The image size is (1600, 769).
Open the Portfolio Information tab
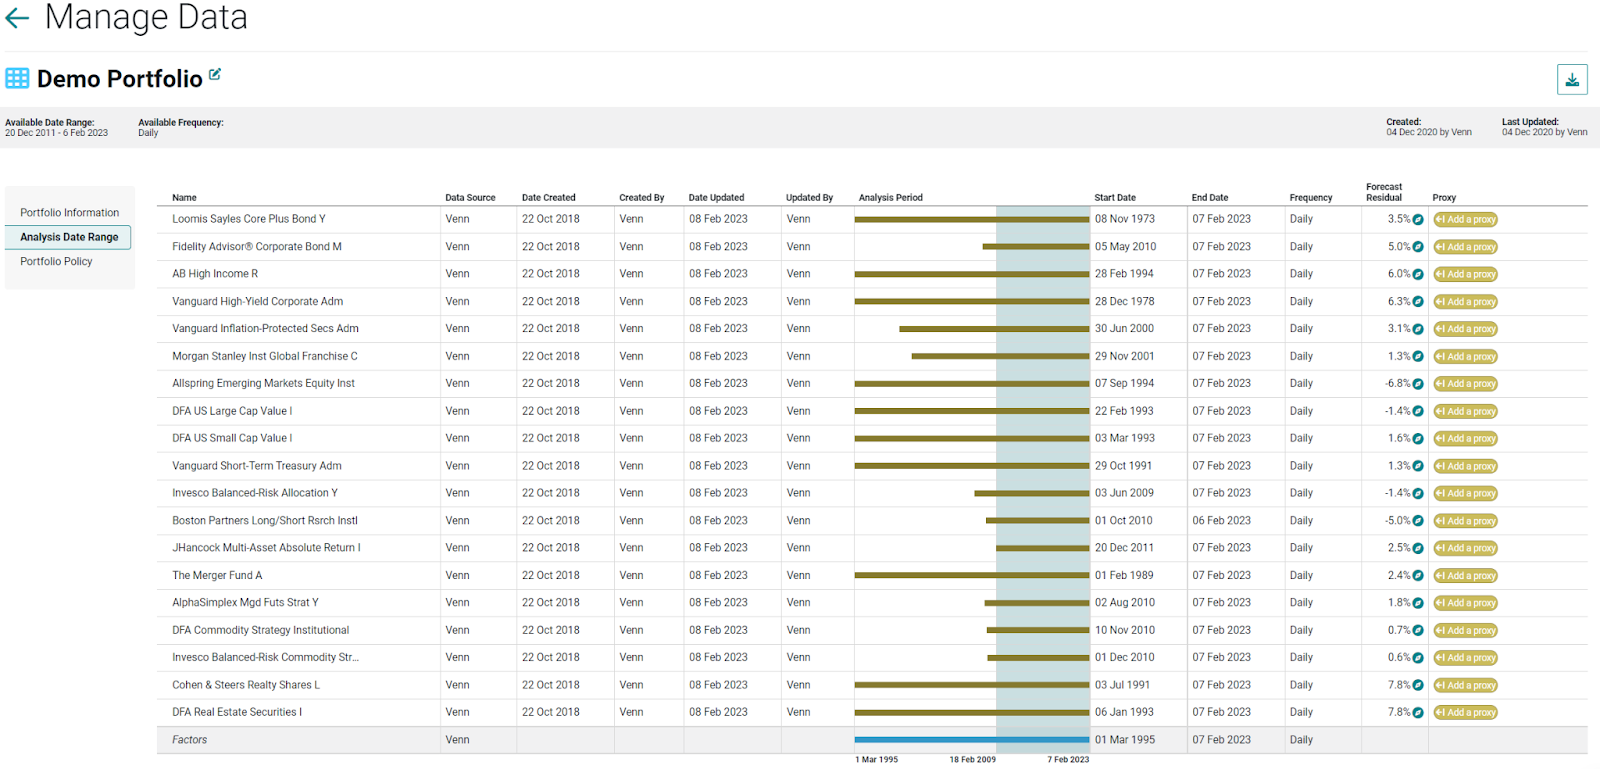[69, 213]
